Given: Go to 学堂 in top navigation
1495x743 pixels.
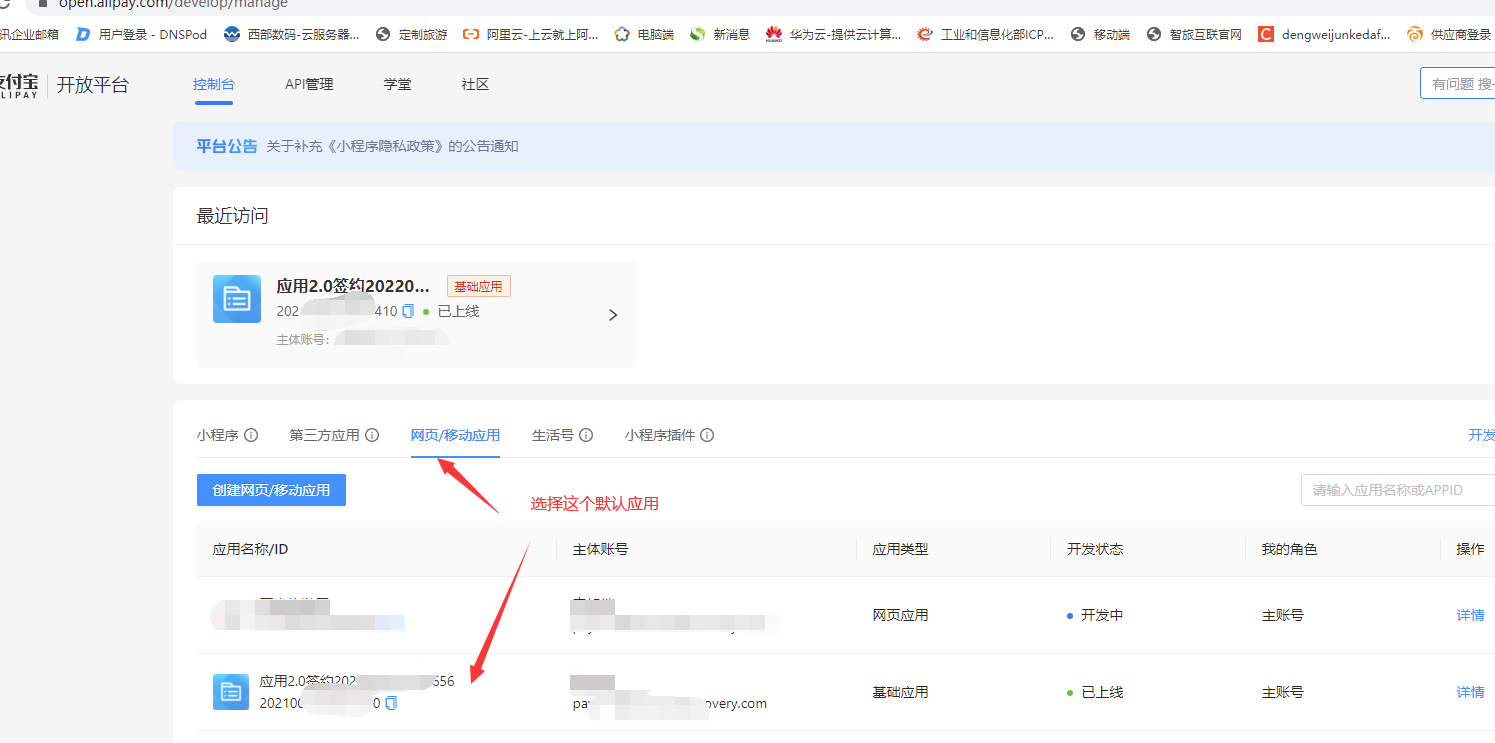Looking at the screenshot, I should tap(397, 85).
